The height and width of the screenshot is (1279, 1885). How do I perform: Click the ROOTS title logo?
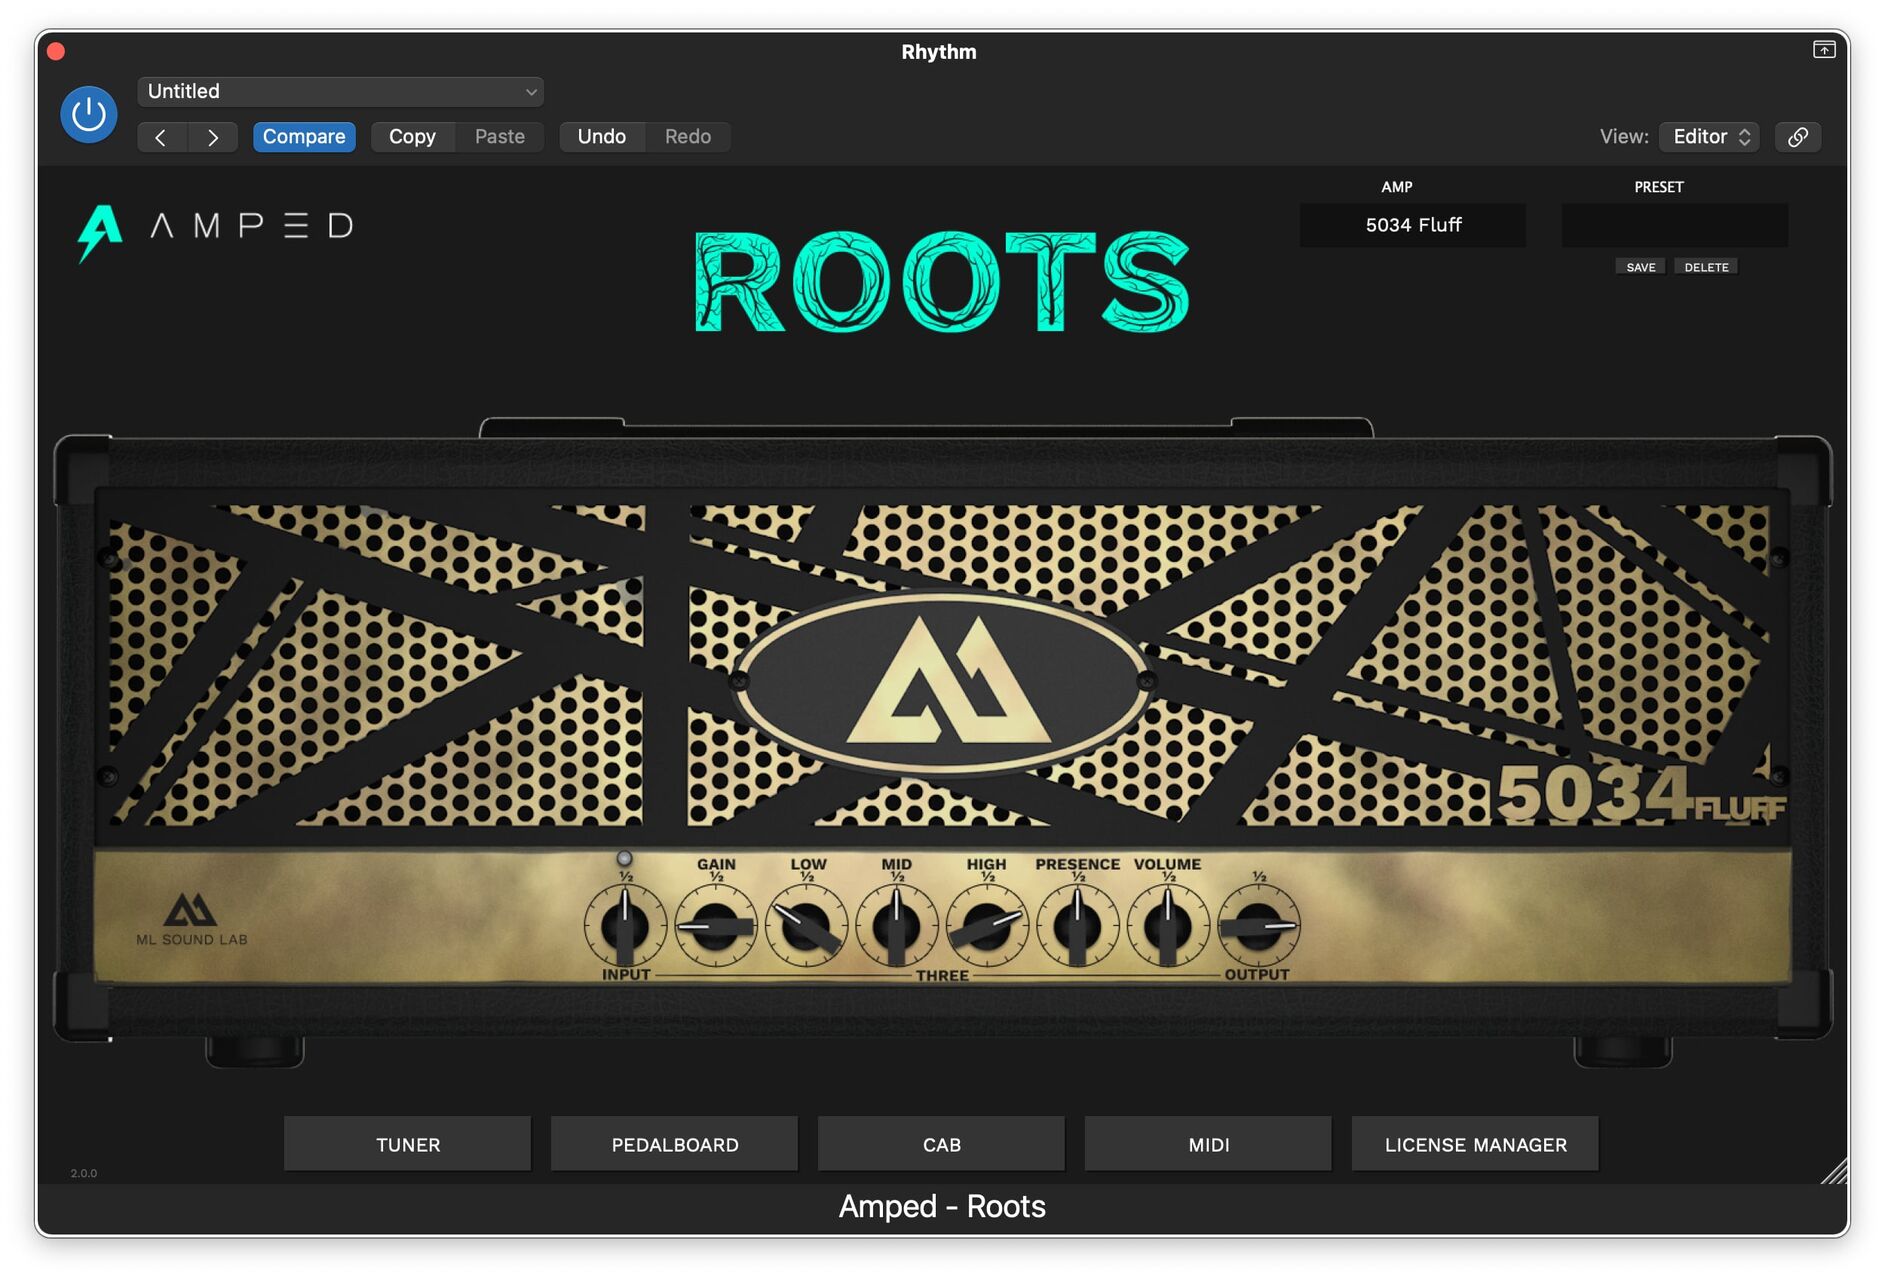[942, 282]
